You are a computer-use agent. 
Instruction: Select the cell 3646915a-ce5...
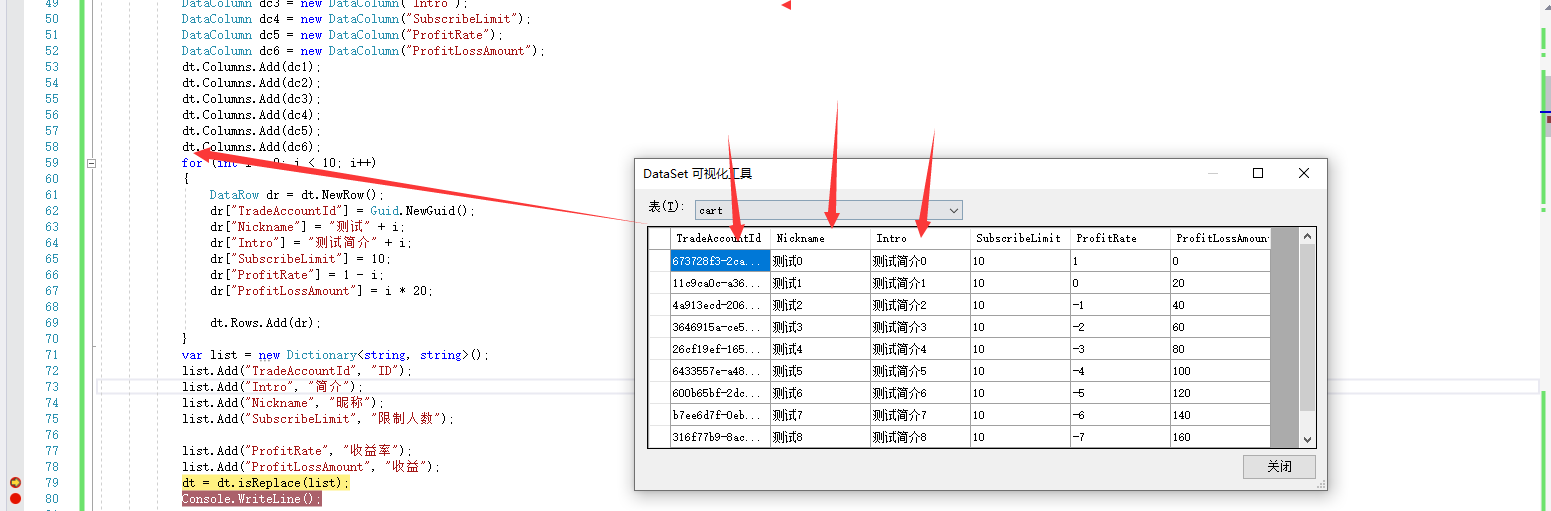[x=720, y=327]
